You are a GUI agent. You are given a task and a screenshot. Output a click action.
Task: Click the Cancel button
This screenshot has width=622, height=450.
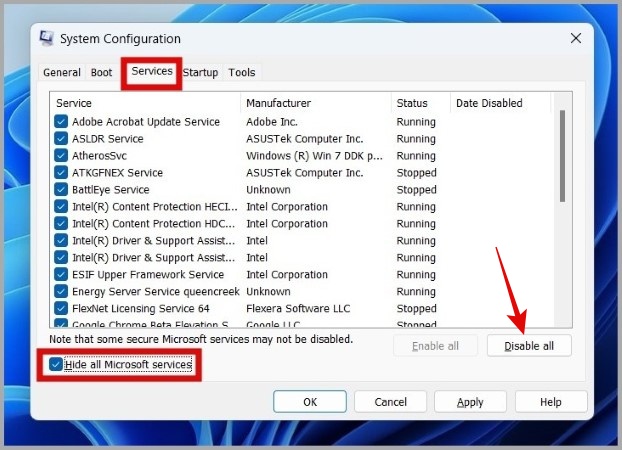click(390, 402)
